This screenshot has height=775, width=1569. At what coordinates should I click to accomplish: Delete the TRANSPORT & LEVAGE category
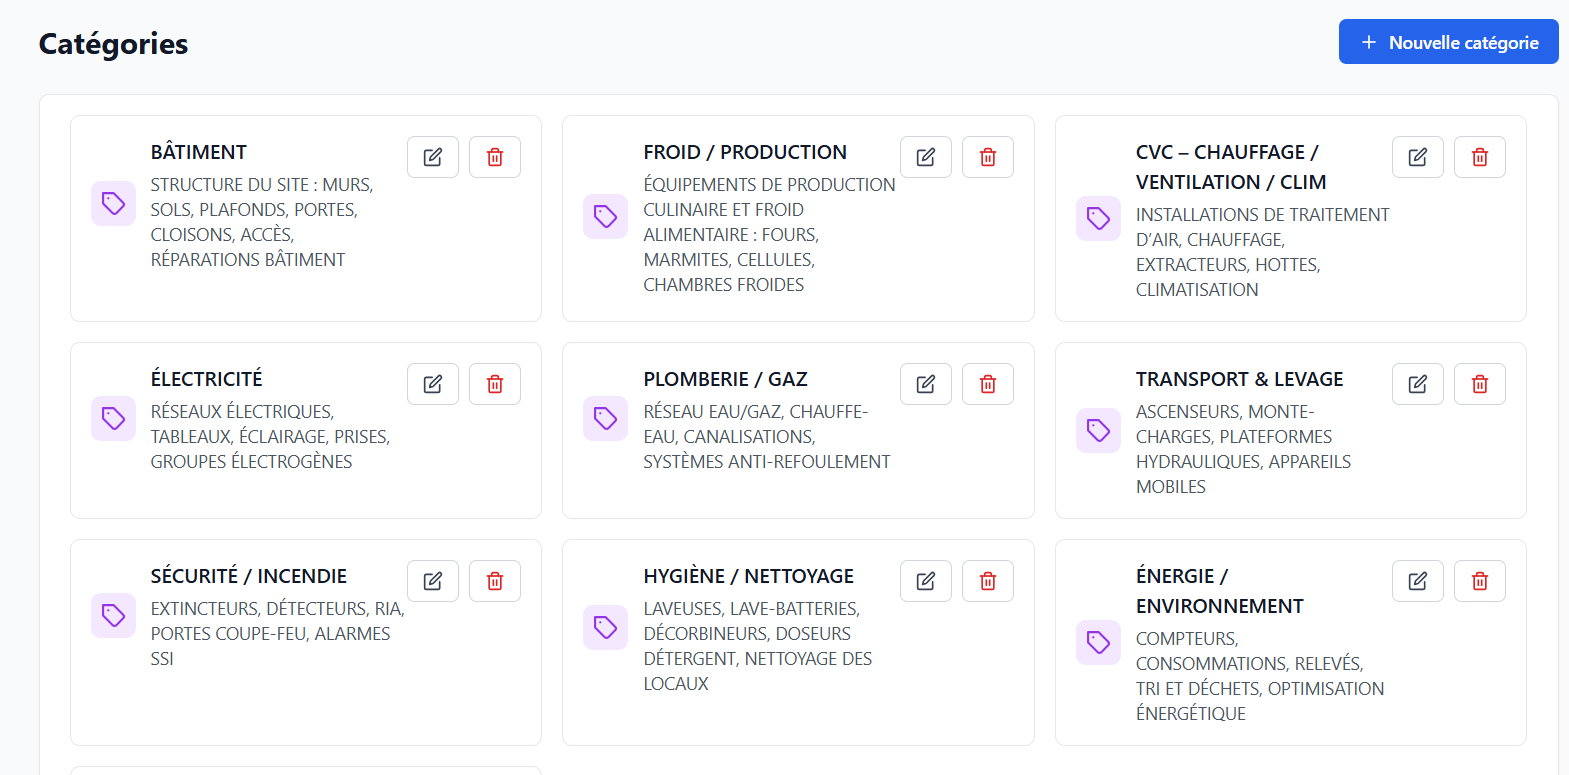pyautogui.click(x=1480, y=384)
